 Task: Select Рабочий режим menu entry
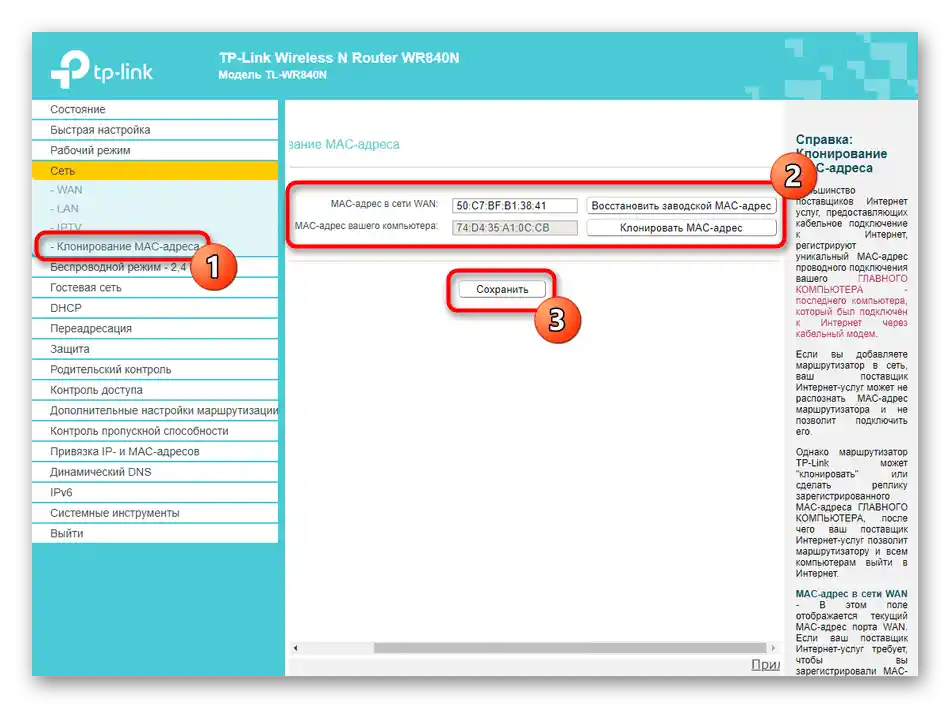click(155, 150)
